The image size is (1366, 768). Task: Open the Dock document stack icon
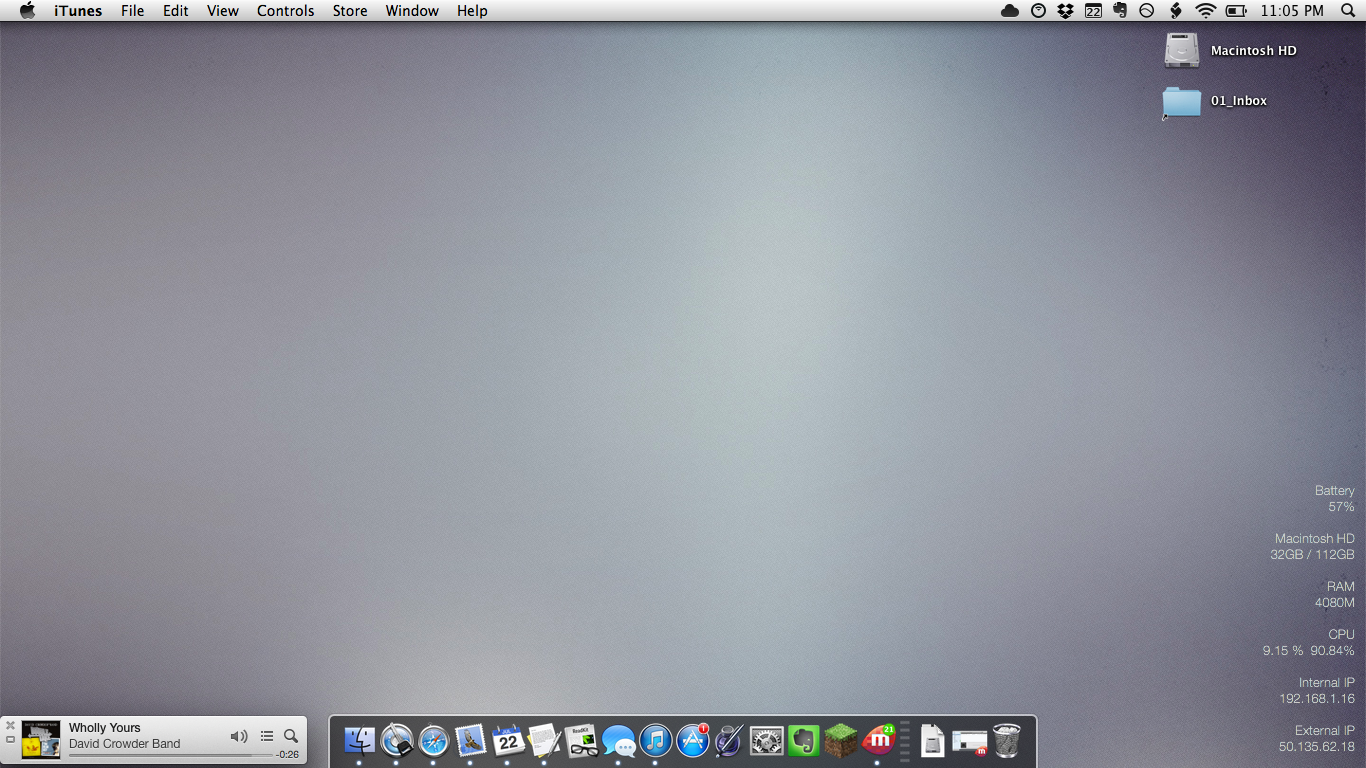click(x=932, y=741)
